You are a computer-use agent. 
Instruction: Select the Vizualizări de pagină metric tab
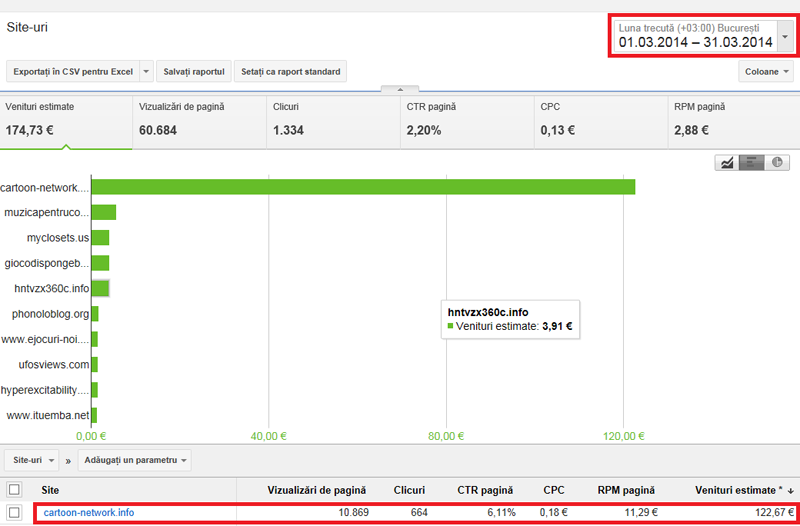coord(198,120)
